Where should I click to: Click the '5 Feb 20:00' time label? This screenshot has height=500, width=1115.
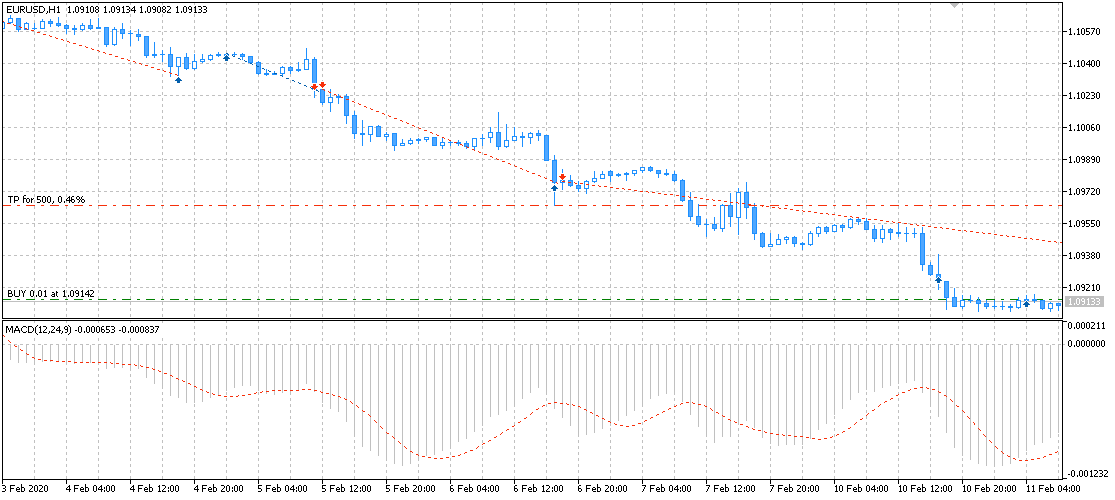409,489
